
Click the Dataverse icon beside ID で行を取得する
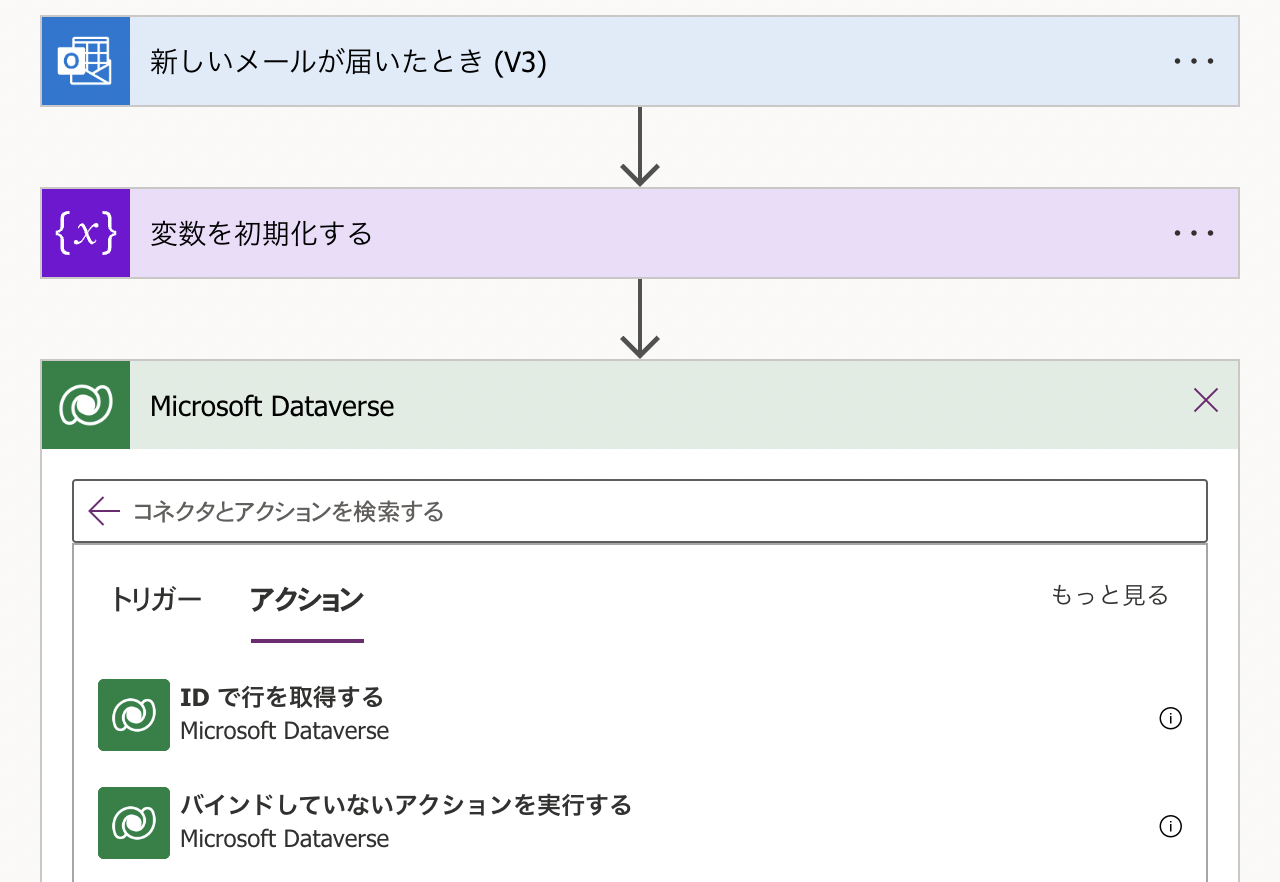(134, 715)
